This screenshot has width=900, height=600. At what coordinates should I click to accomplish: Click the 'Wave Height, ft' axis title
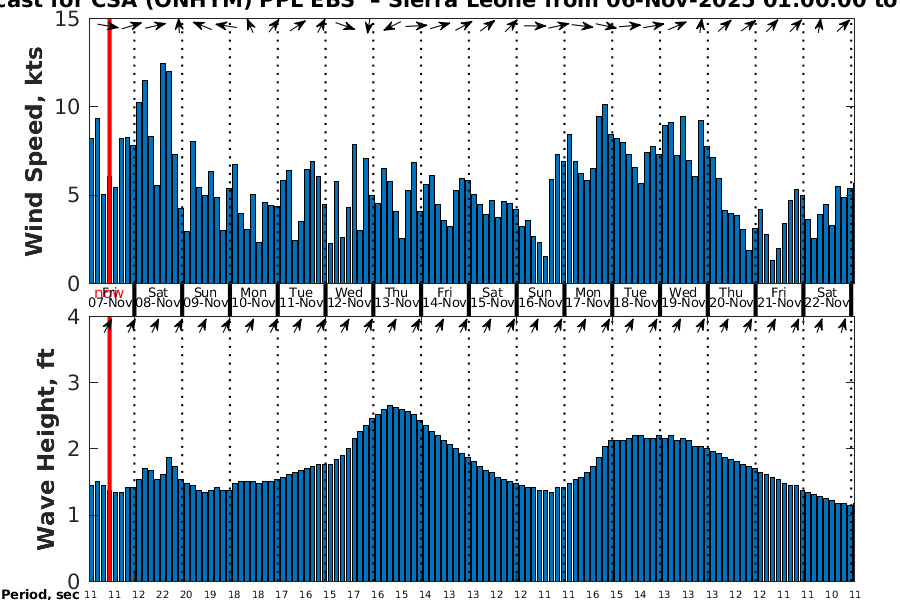(45, 450)
